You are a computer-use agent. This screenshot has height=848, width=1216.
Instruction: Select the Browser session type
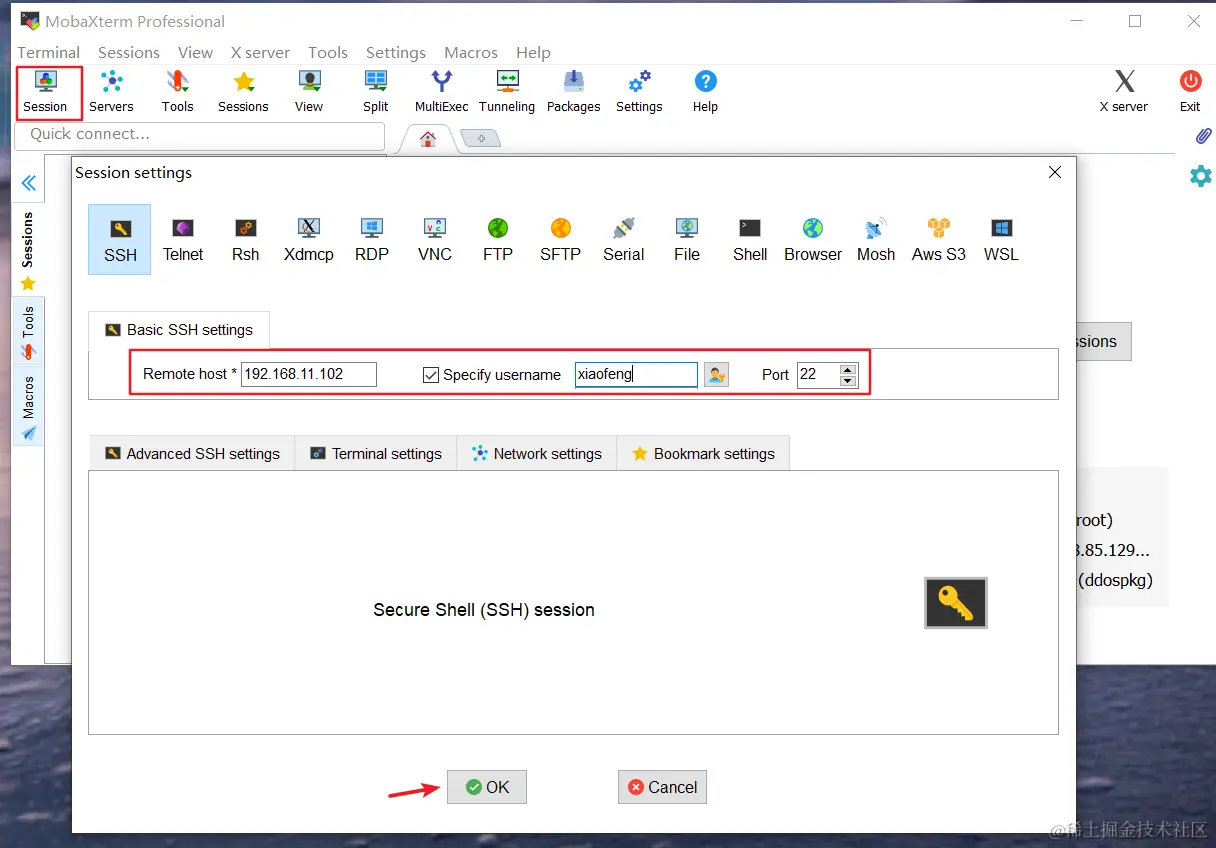(813, 240)
